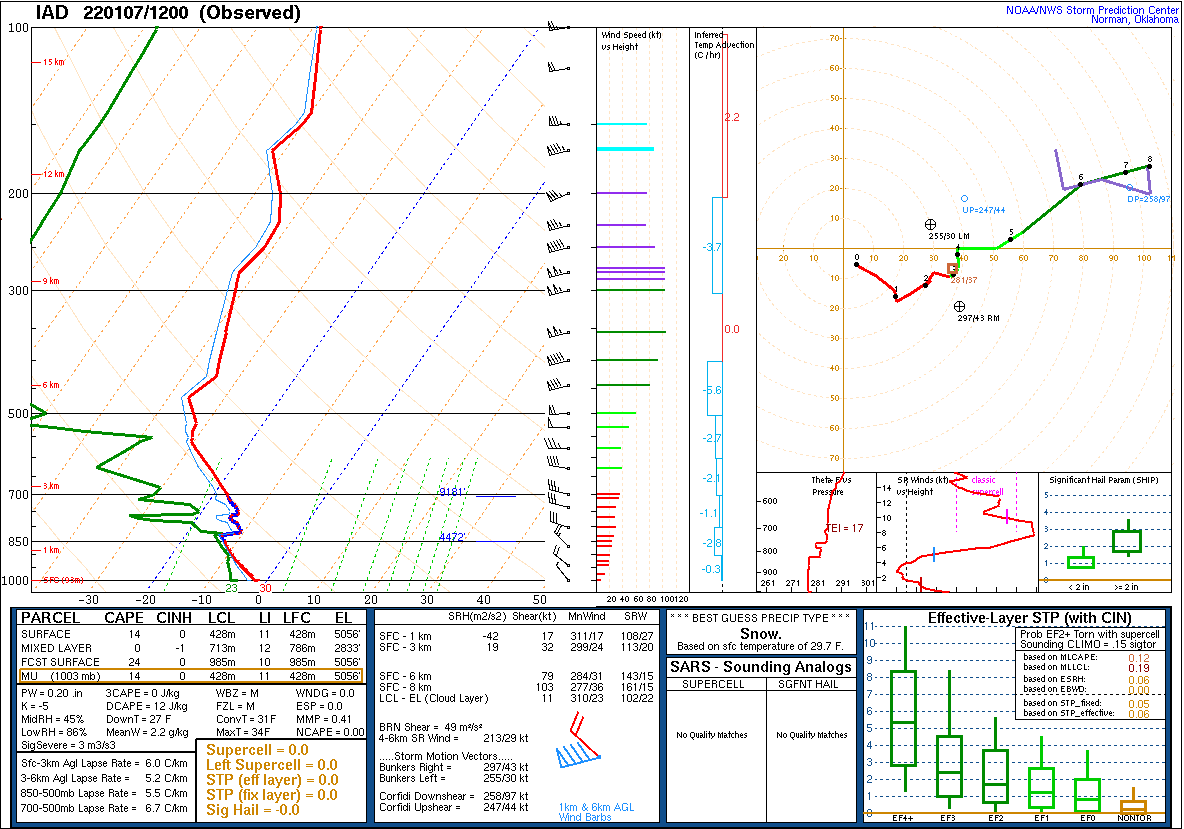
Task: Click the 15 km height marker on skew-T
Action: pyautogui.click(x=54, y=62)
